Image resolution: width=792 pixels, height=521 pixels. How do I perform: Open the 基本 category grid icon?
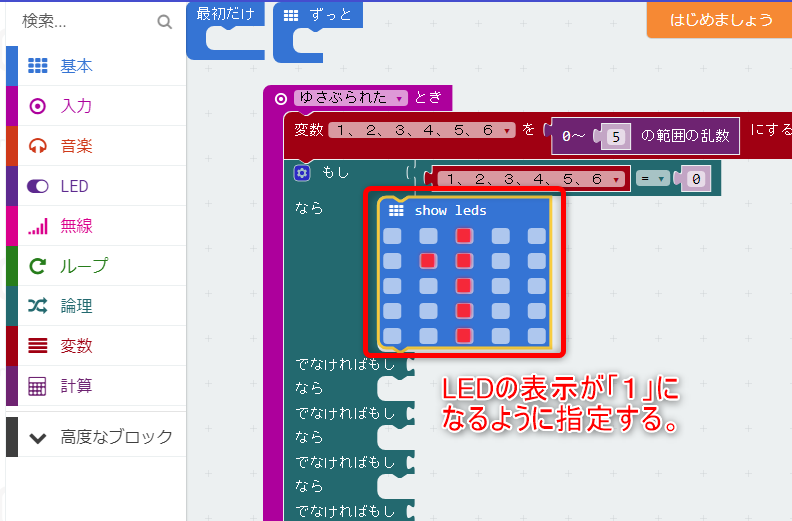tap(38, 66)
